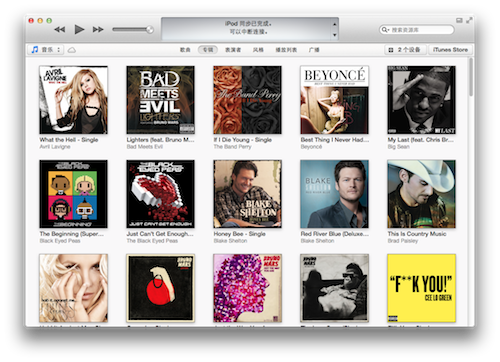Click the iCloud cloud icon
Screen dimensions: 500x362
[72, 50]
